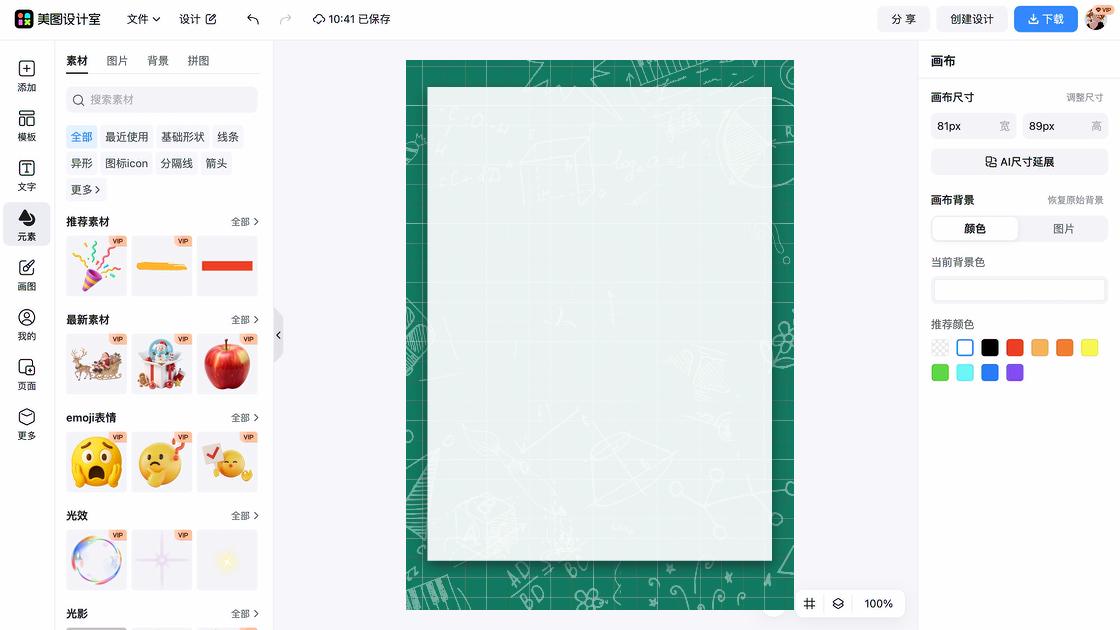1120x630 pixels.
Task: Filter by 最近使用 chip
Action: point(126,137)
